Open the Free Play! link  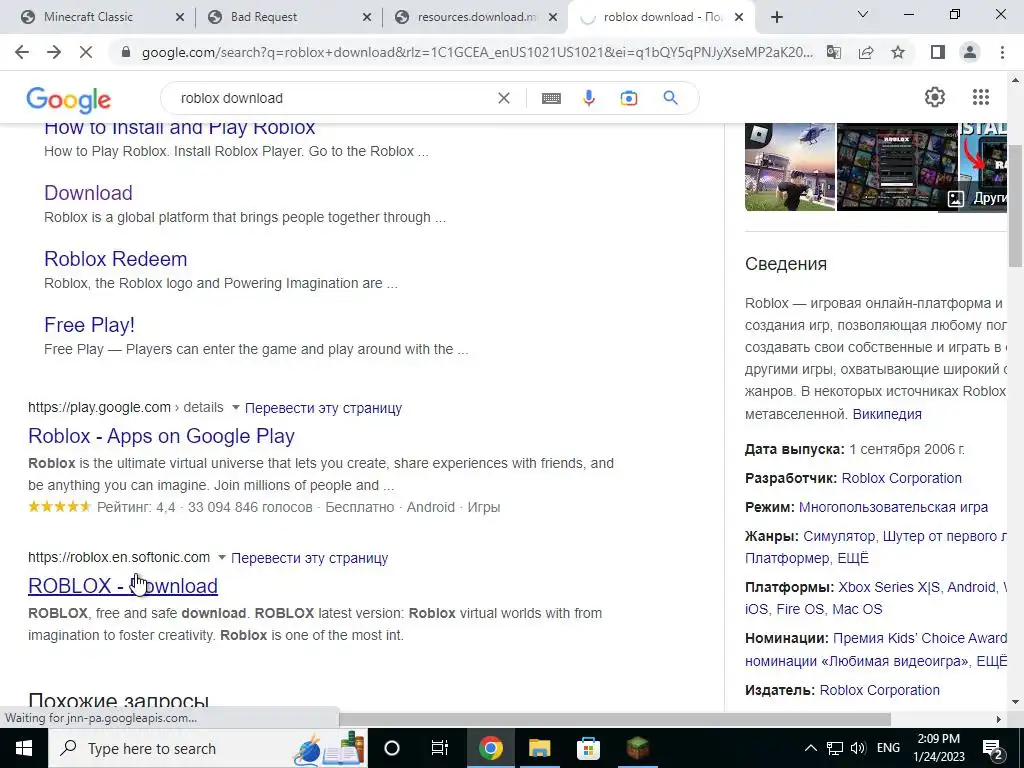click(89, 325)
